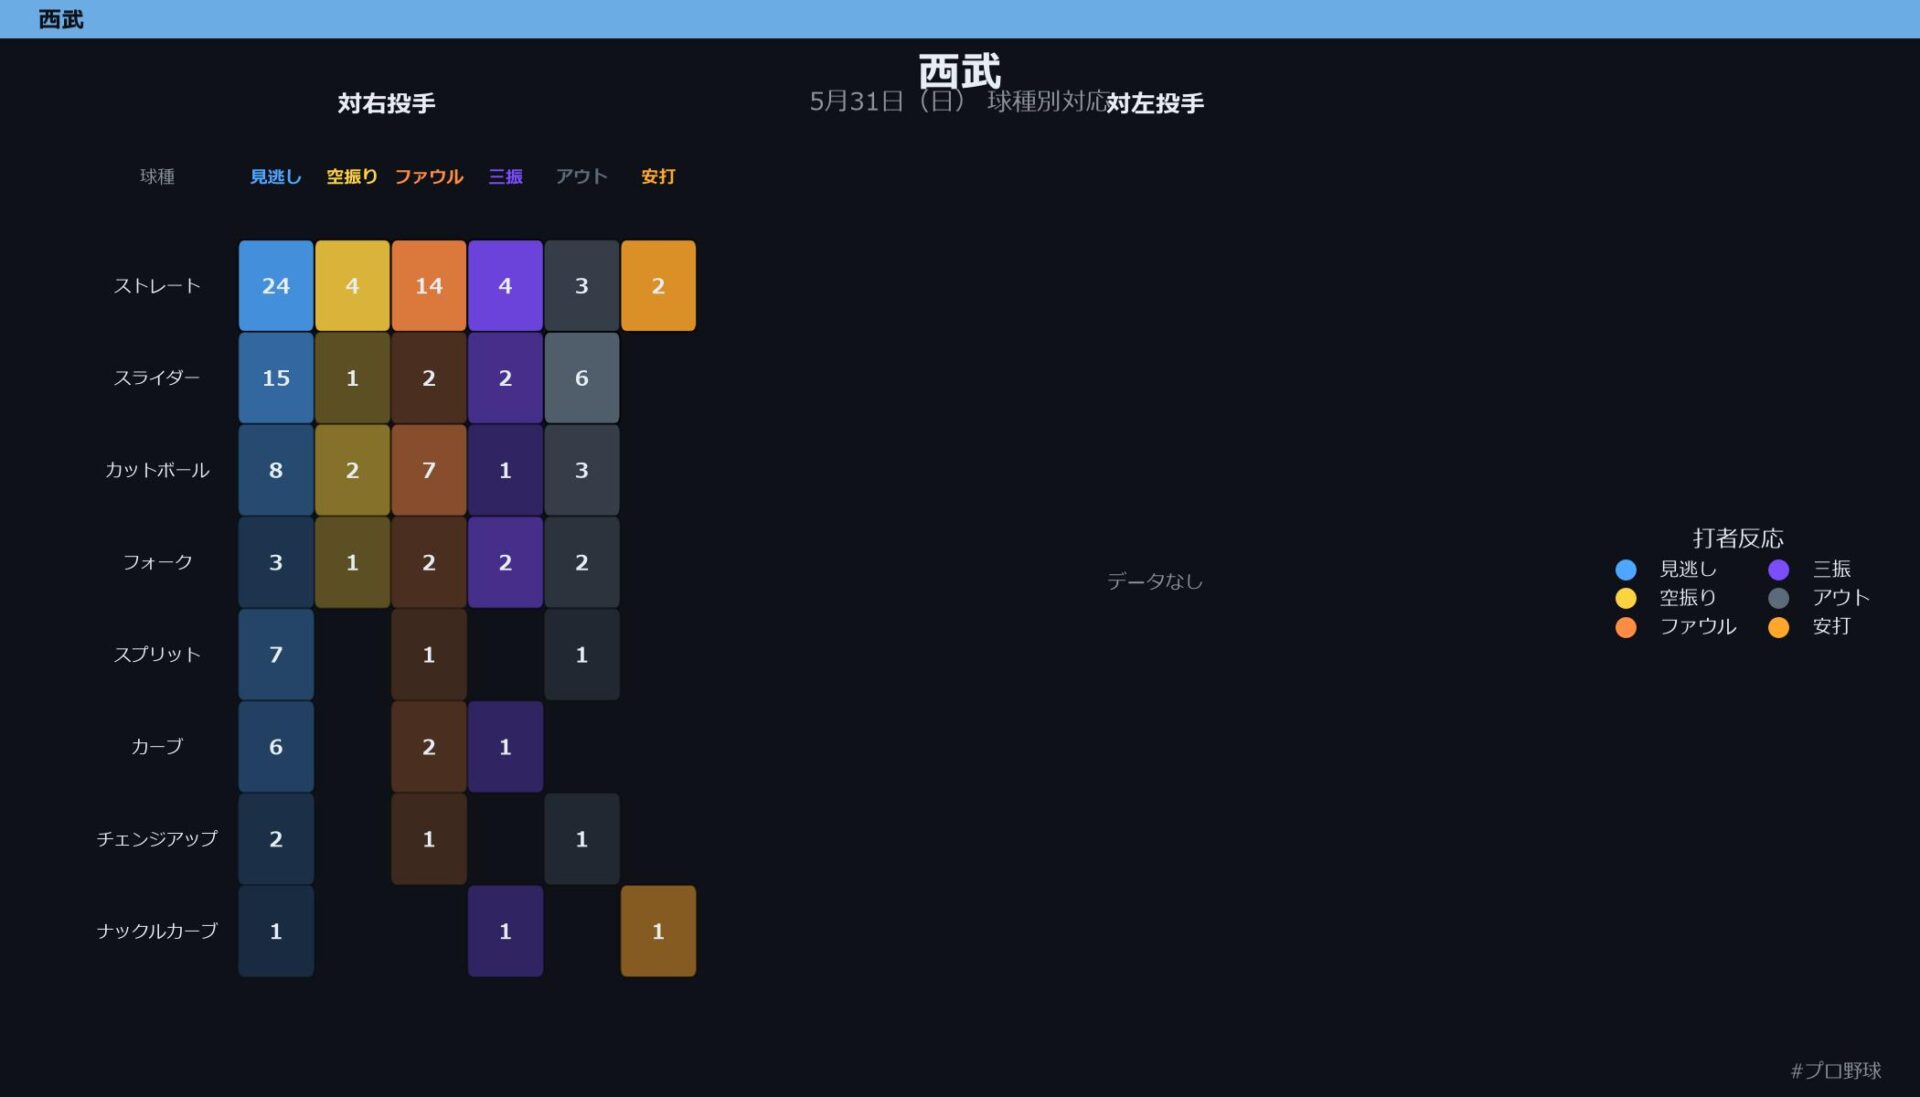The width and height of the screenshot is (1920, 1097).
Task: Click the カットボール row label
Action: (157, 470)
